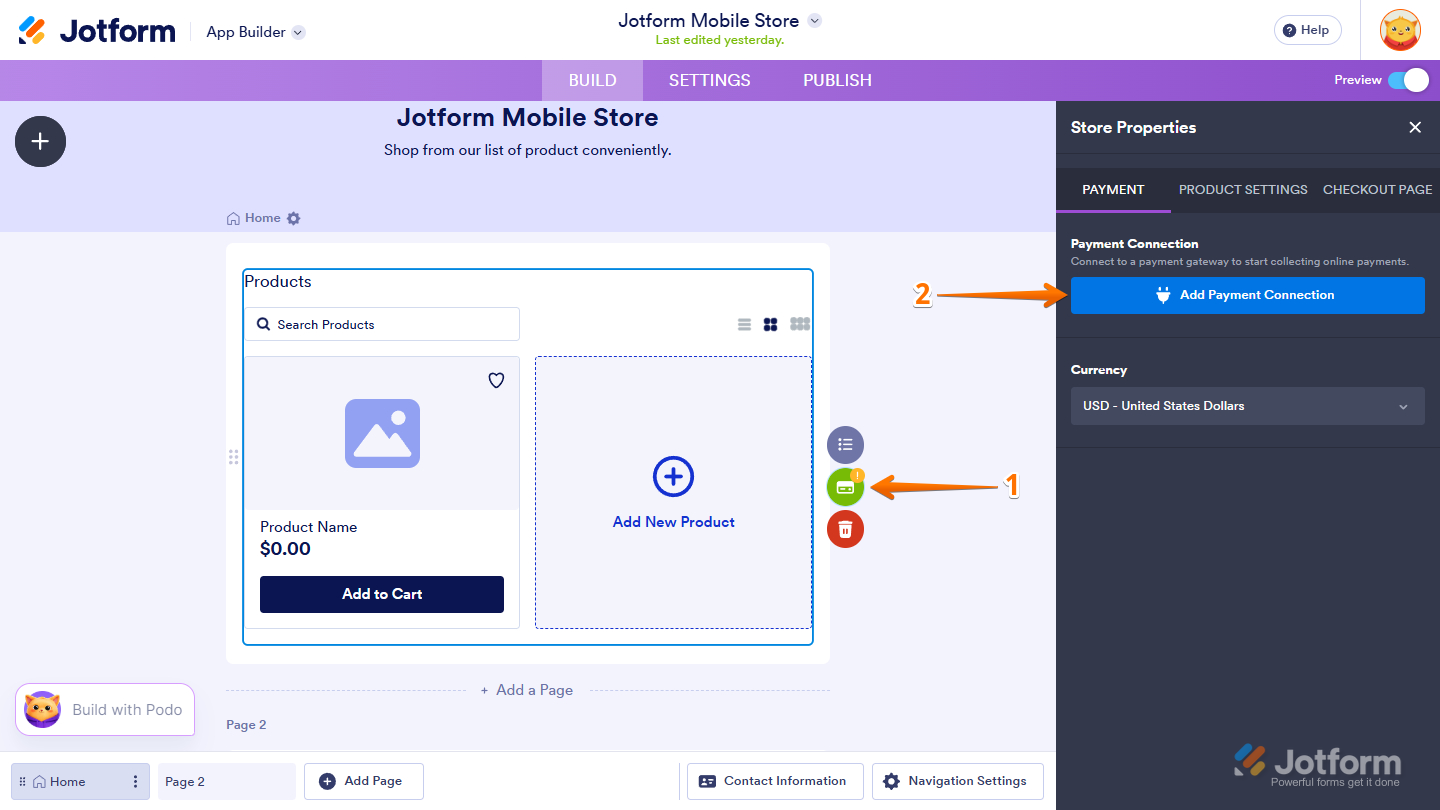Open Navigation Settings
This screenshot has height=810, width=1440.
coord(957,781)
